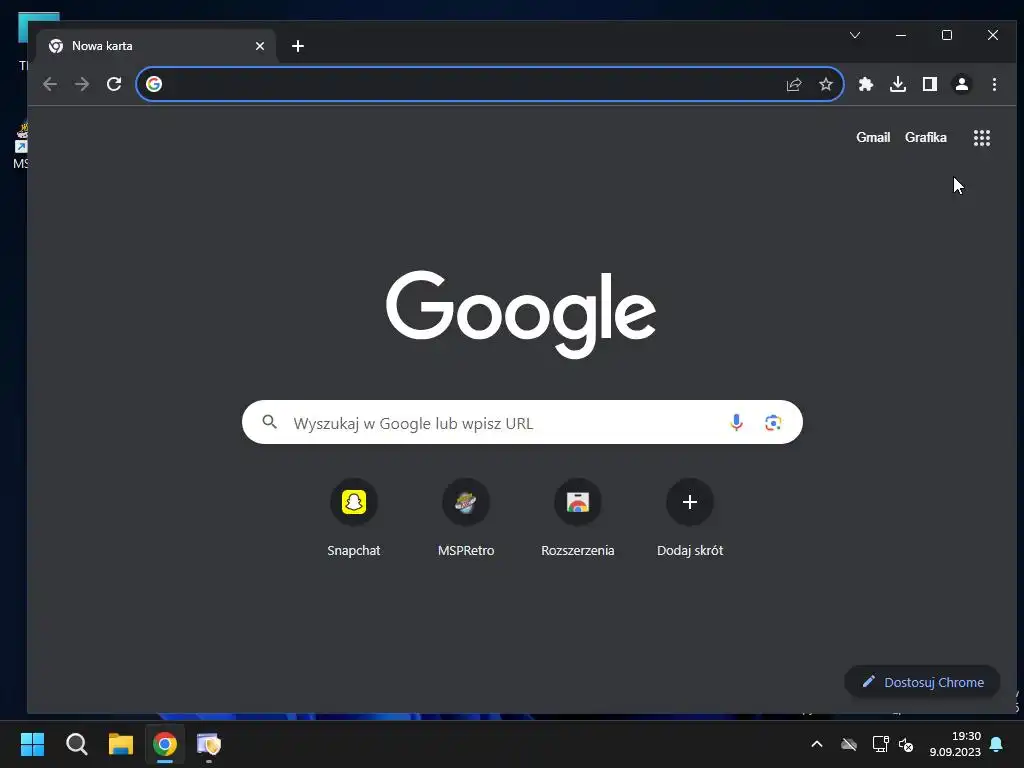
Task: Maximize the Chrome window
Action: 947,35
